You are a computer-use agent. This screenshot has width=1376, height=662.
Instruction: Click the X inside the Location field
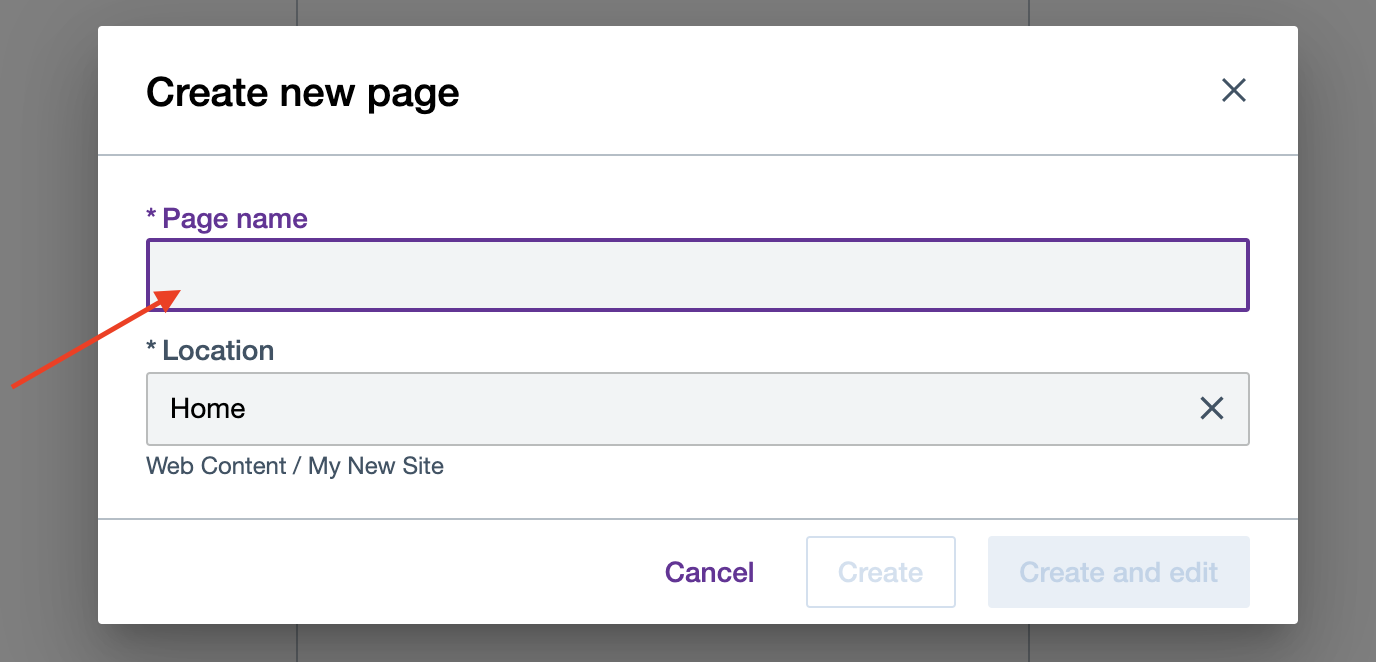(1212, 408)
